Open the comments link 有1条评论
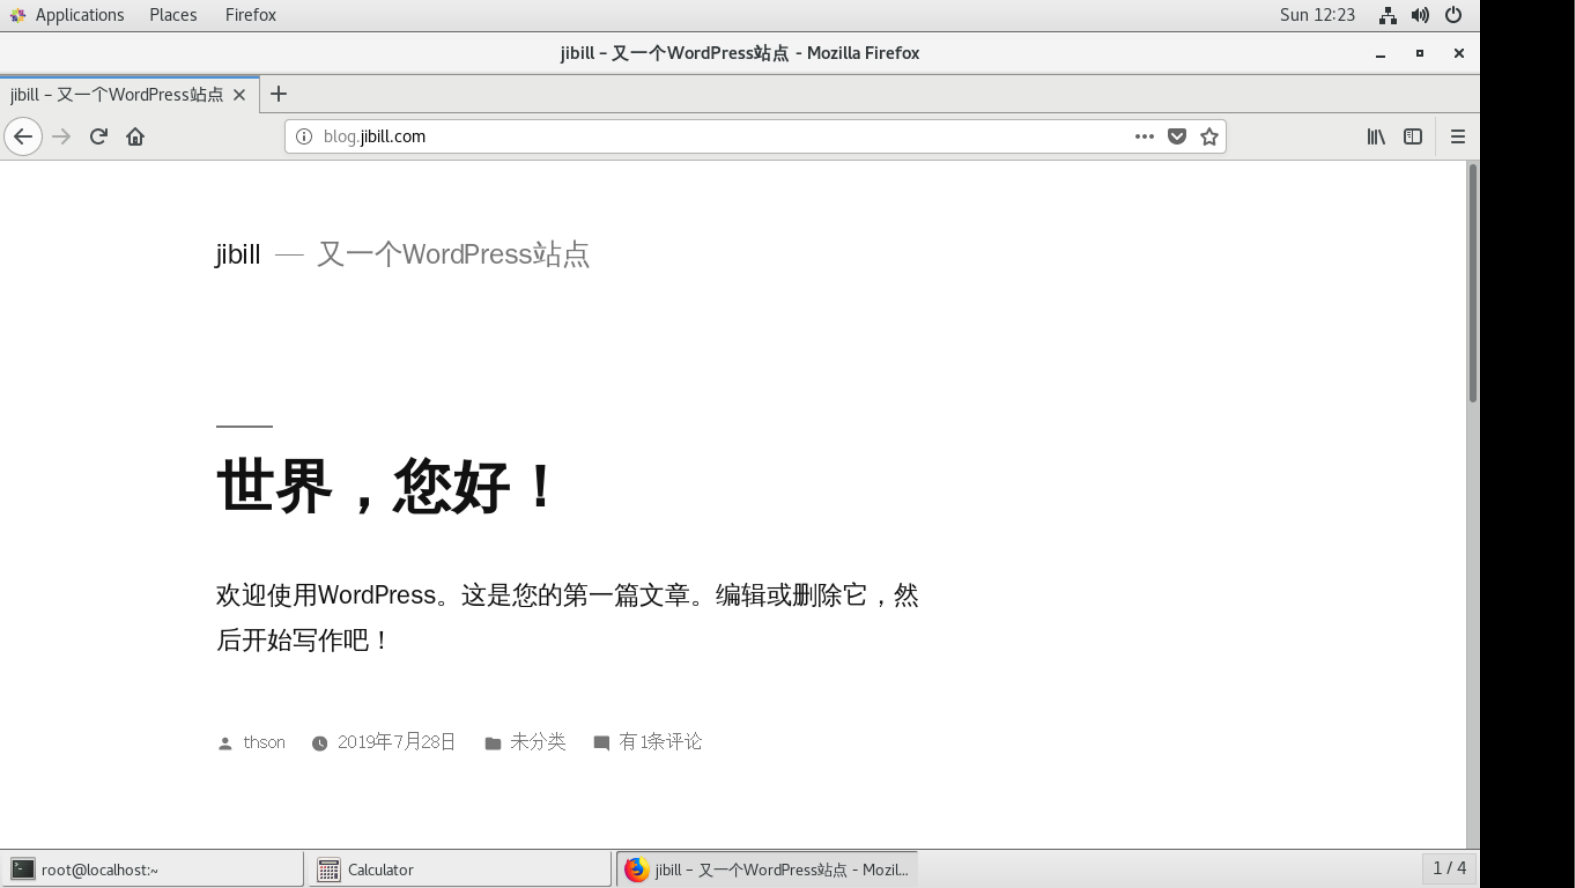The image size is (1575, 888). (x=660, y=742)
